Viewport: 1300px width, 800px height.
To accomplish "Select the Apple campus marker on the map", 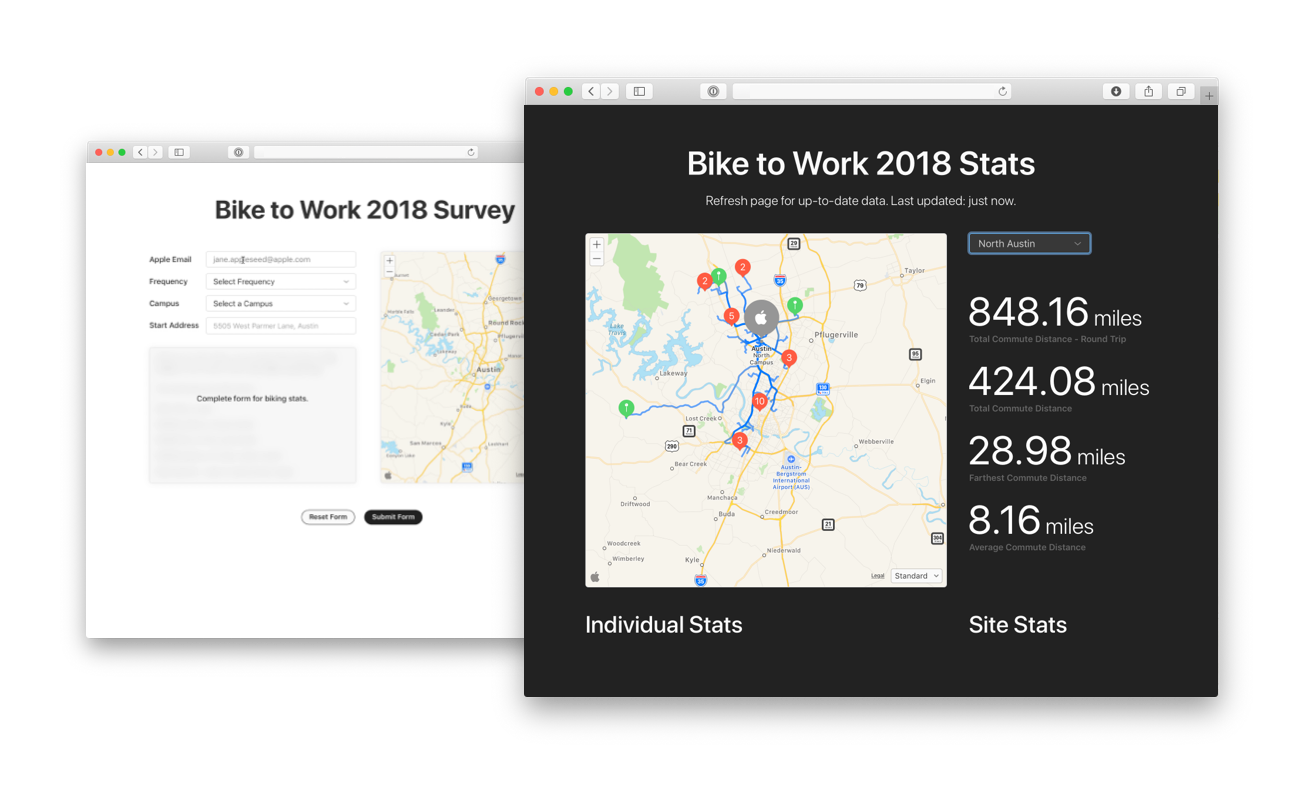I will click(x=761, y=318).
